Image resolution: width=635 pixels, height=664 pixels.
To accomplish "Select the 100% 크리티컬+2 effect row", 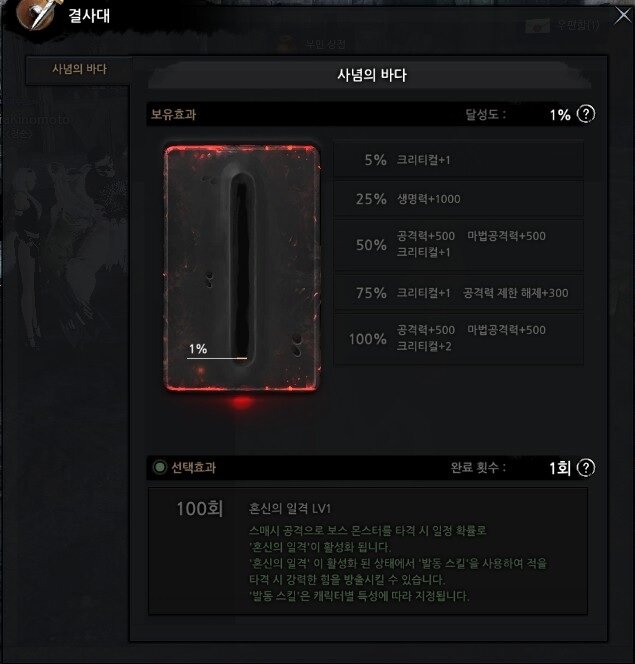I will pyautogui.click(x=459, y=339).
